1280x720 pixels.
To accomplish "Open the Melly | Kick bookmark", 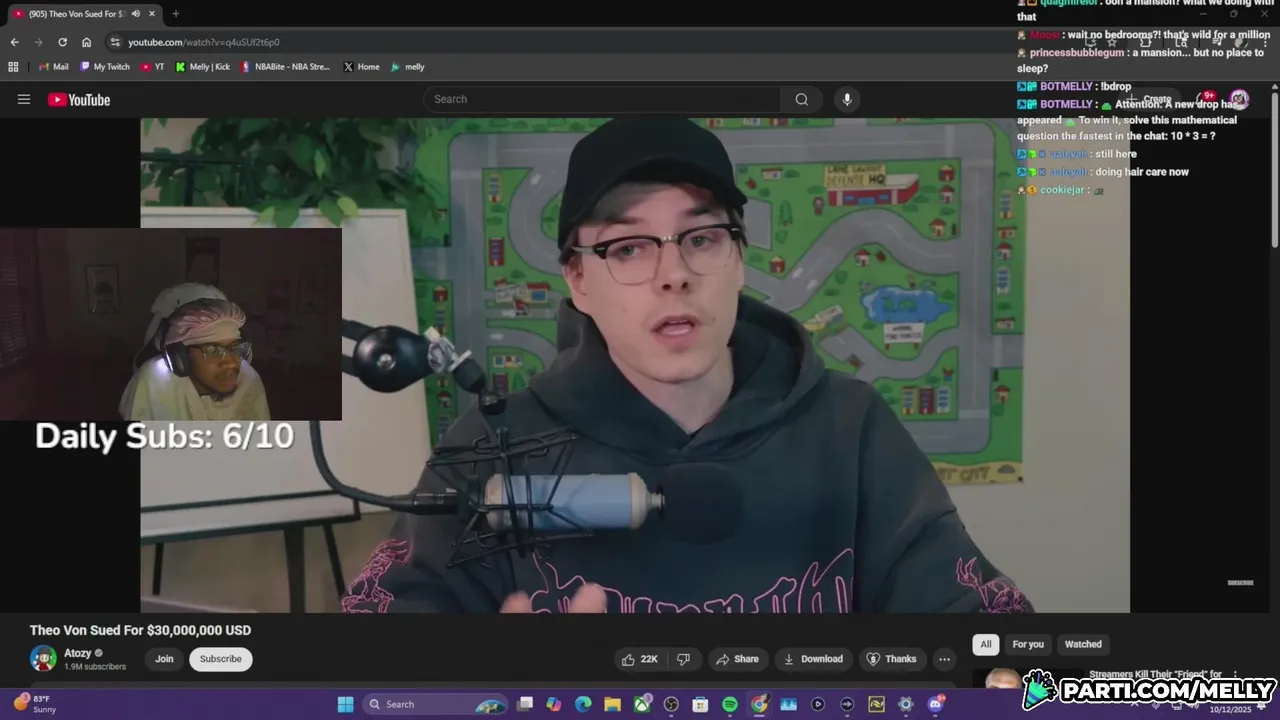I will click(203, 67).
